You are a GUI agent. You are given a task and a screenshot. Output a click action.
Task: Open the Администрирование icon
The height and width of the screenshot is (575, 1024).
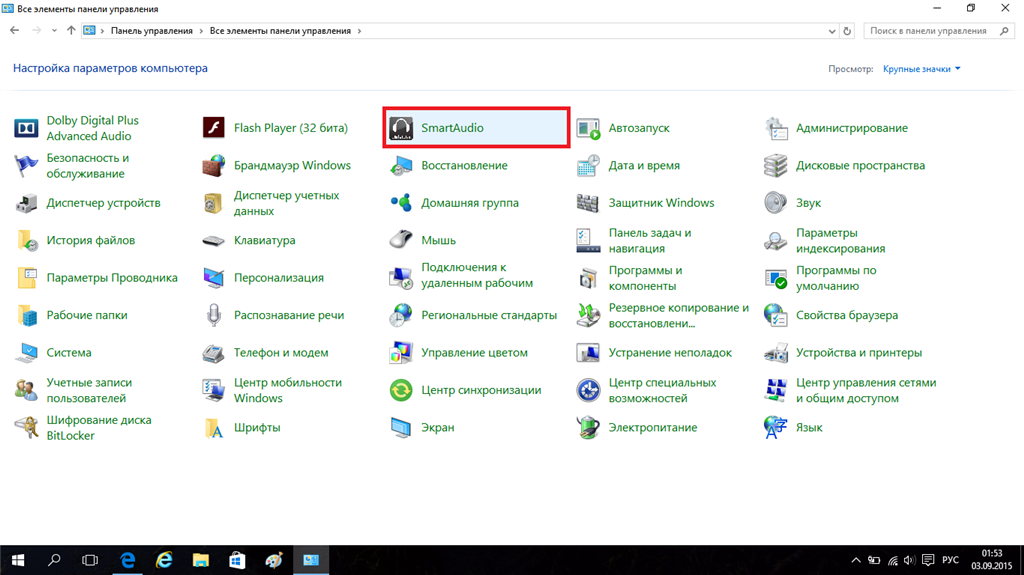[x=776, y=128]
